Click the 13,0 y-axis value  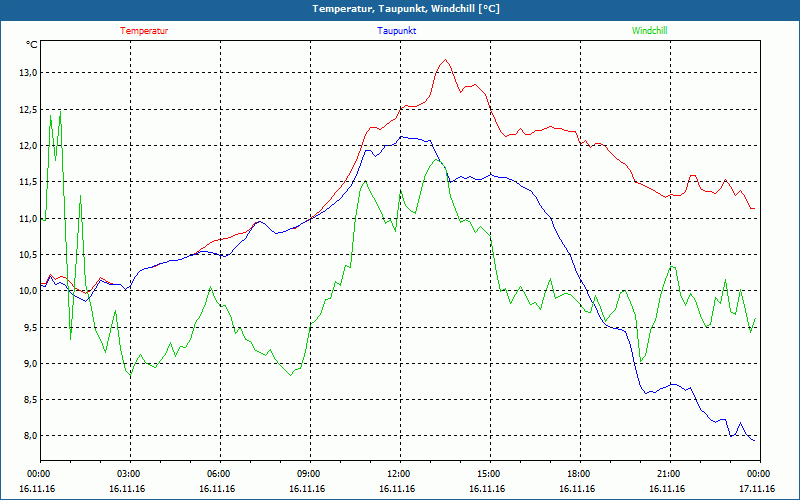click(x=29, y=73)
